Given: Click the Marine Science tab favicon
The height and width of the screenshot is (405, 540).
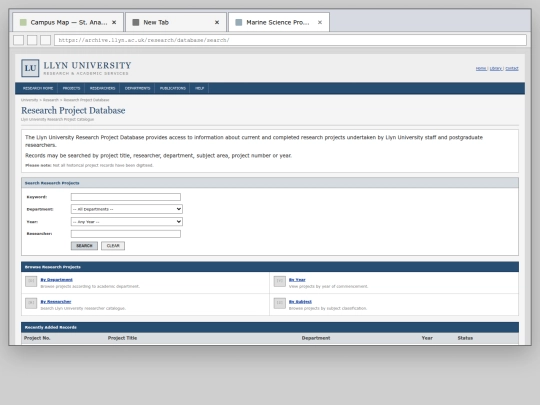Looking at the screenshot, I should tap(238, 22).
